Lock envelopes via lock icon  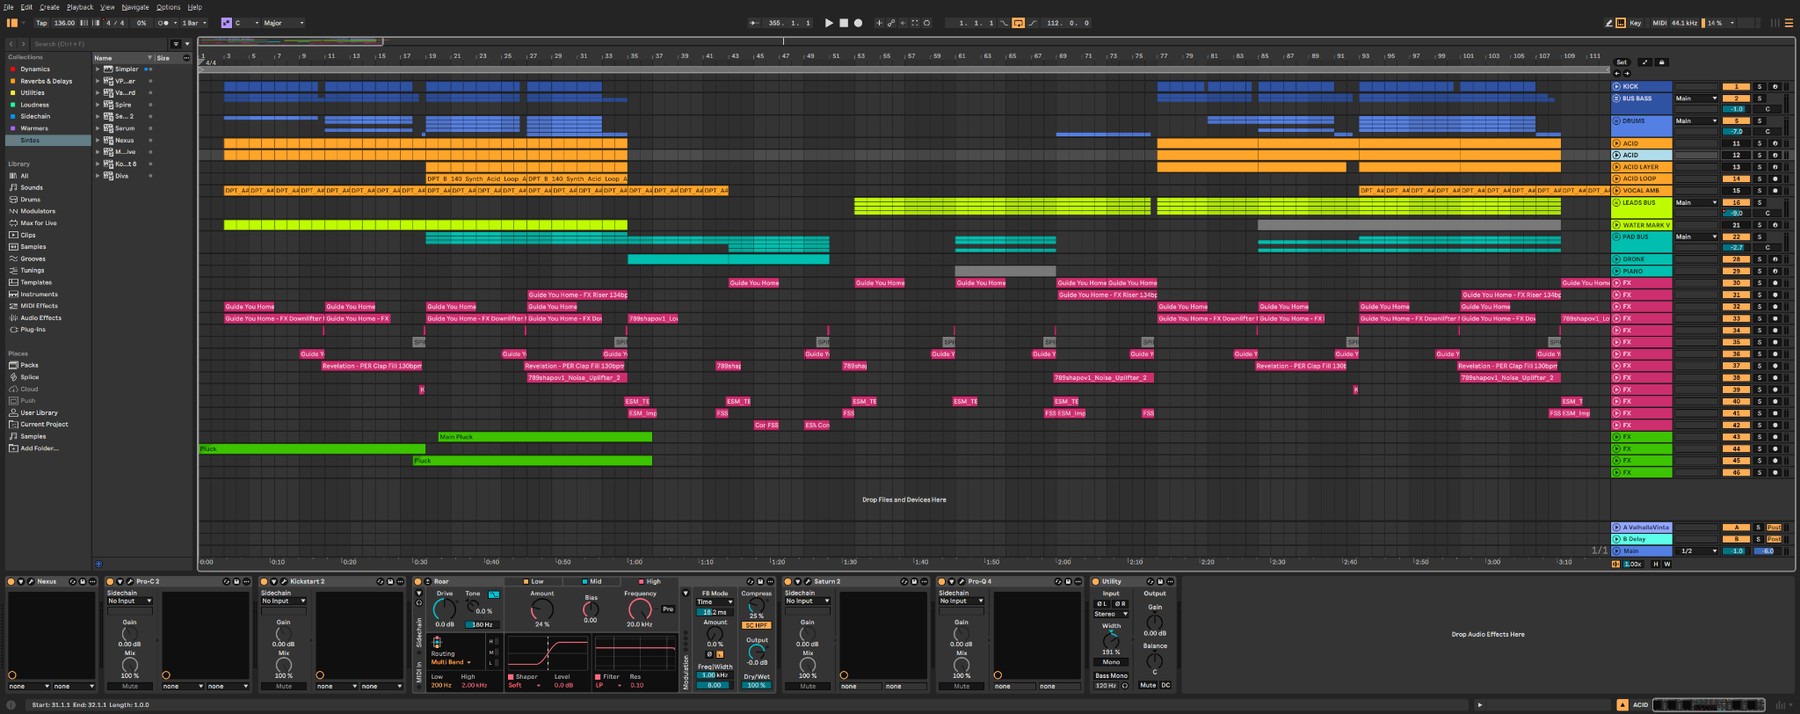tap(1662, 62)
